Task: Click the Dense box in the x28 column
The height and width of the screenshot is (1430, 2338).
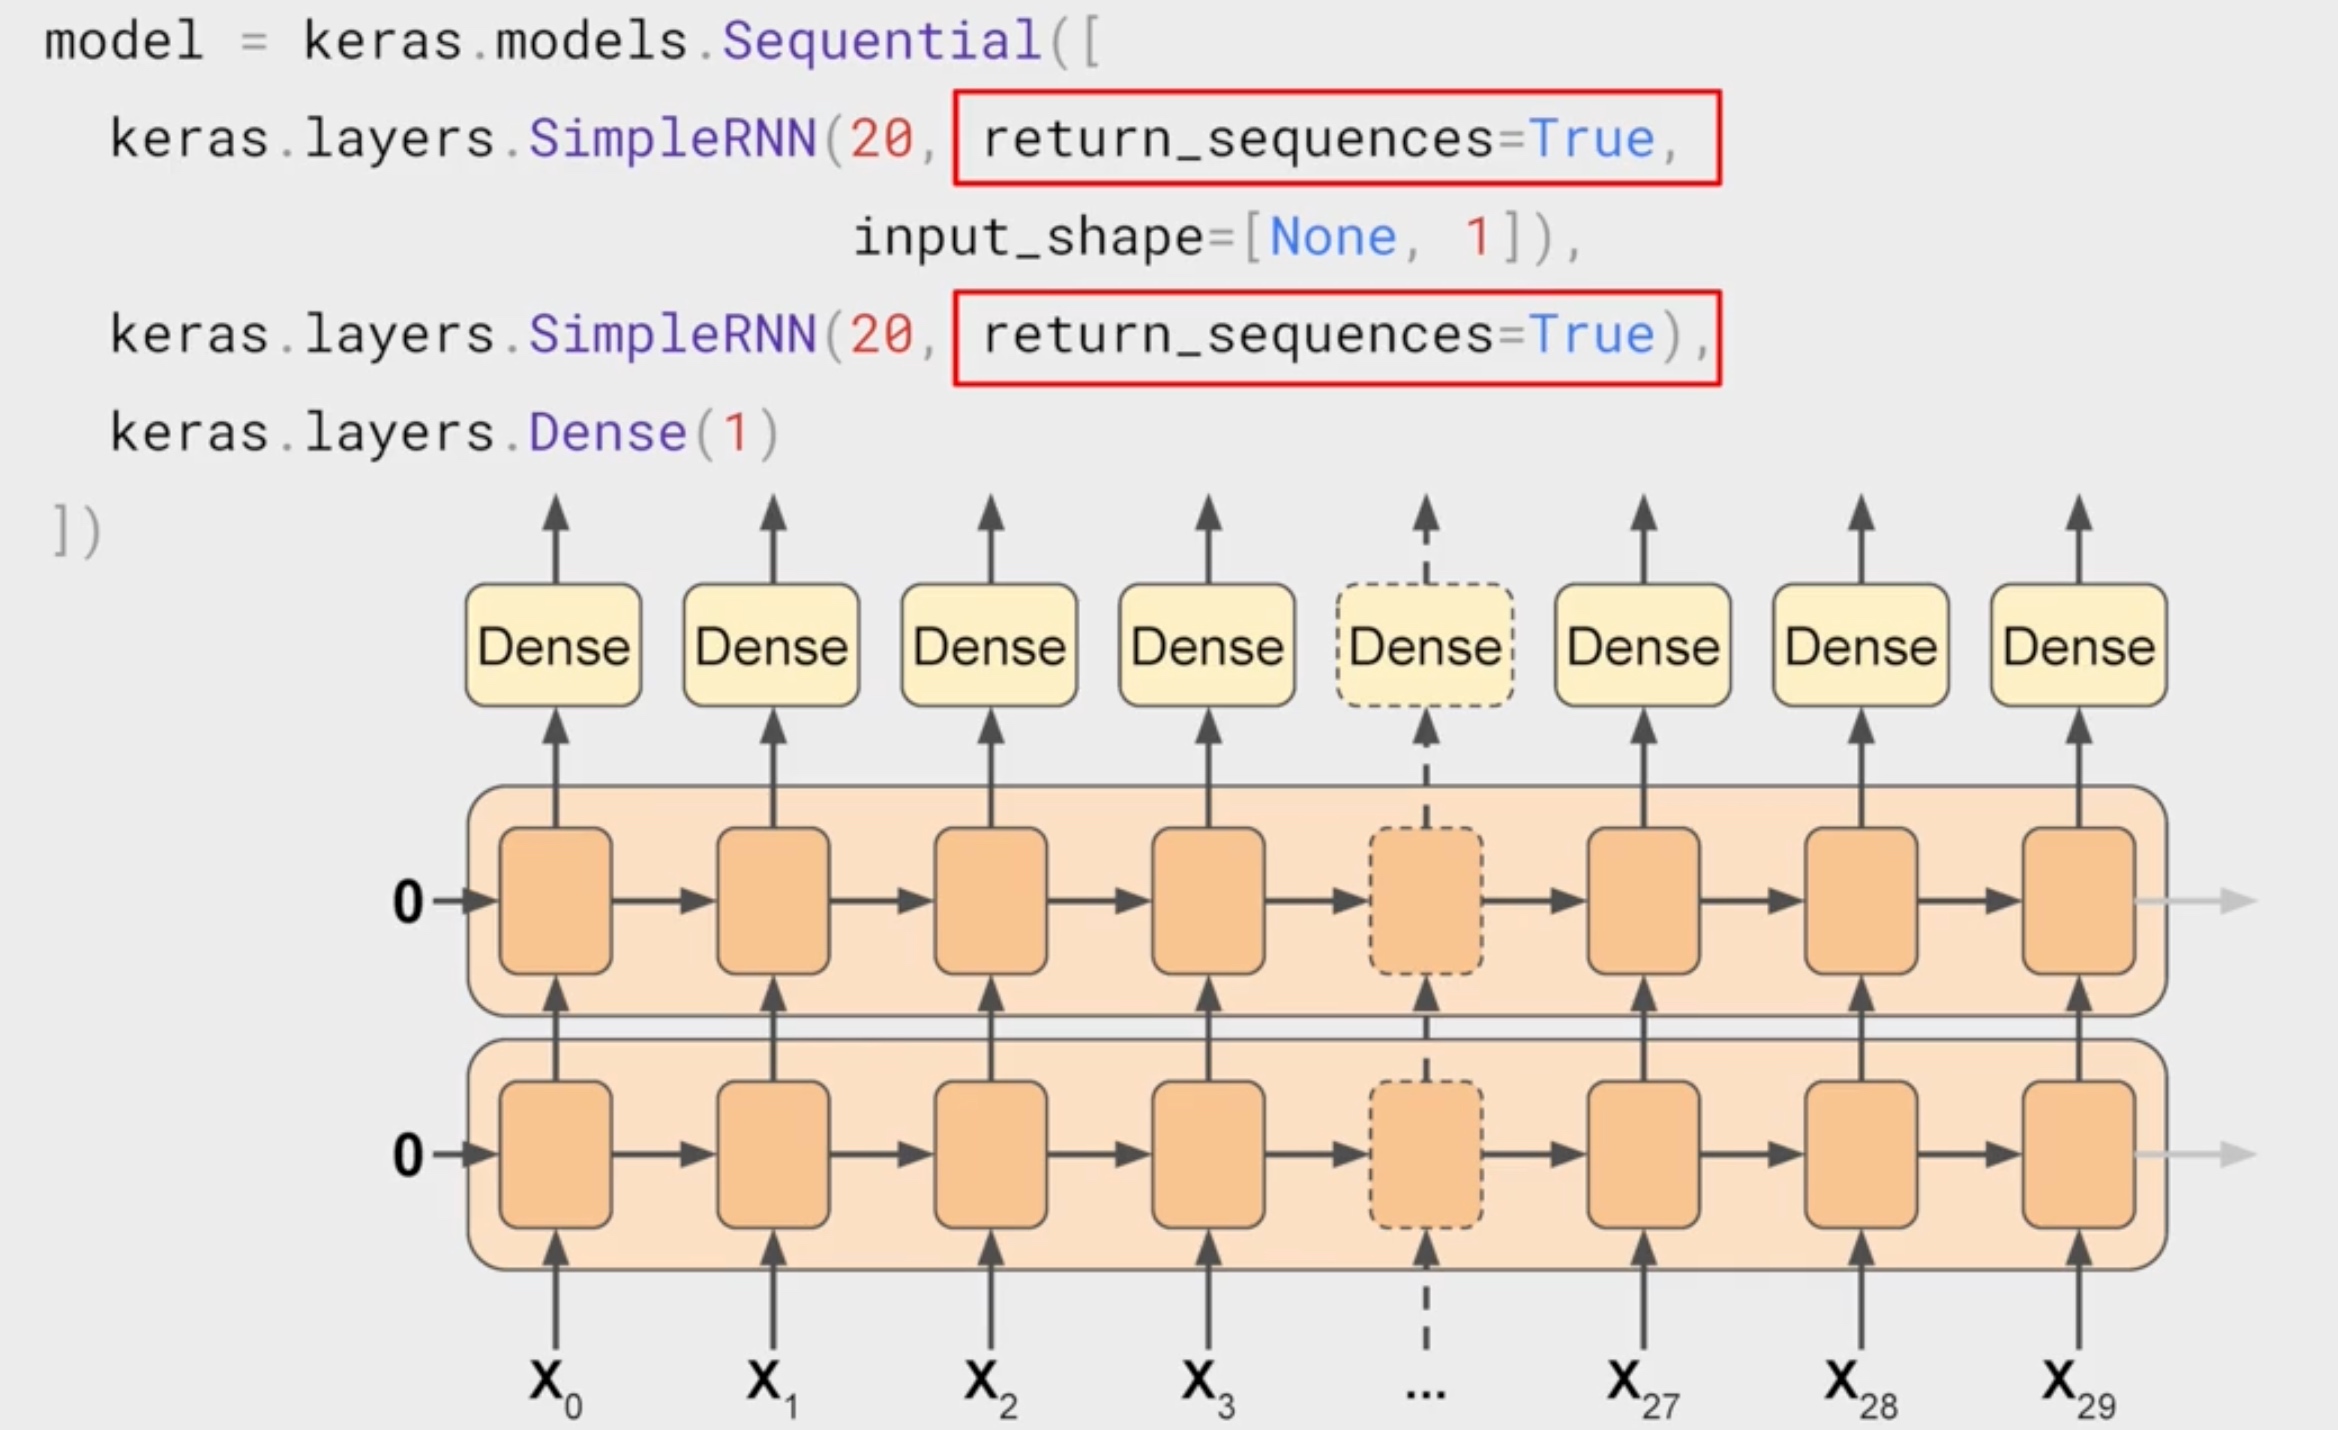Action: 1861,646
